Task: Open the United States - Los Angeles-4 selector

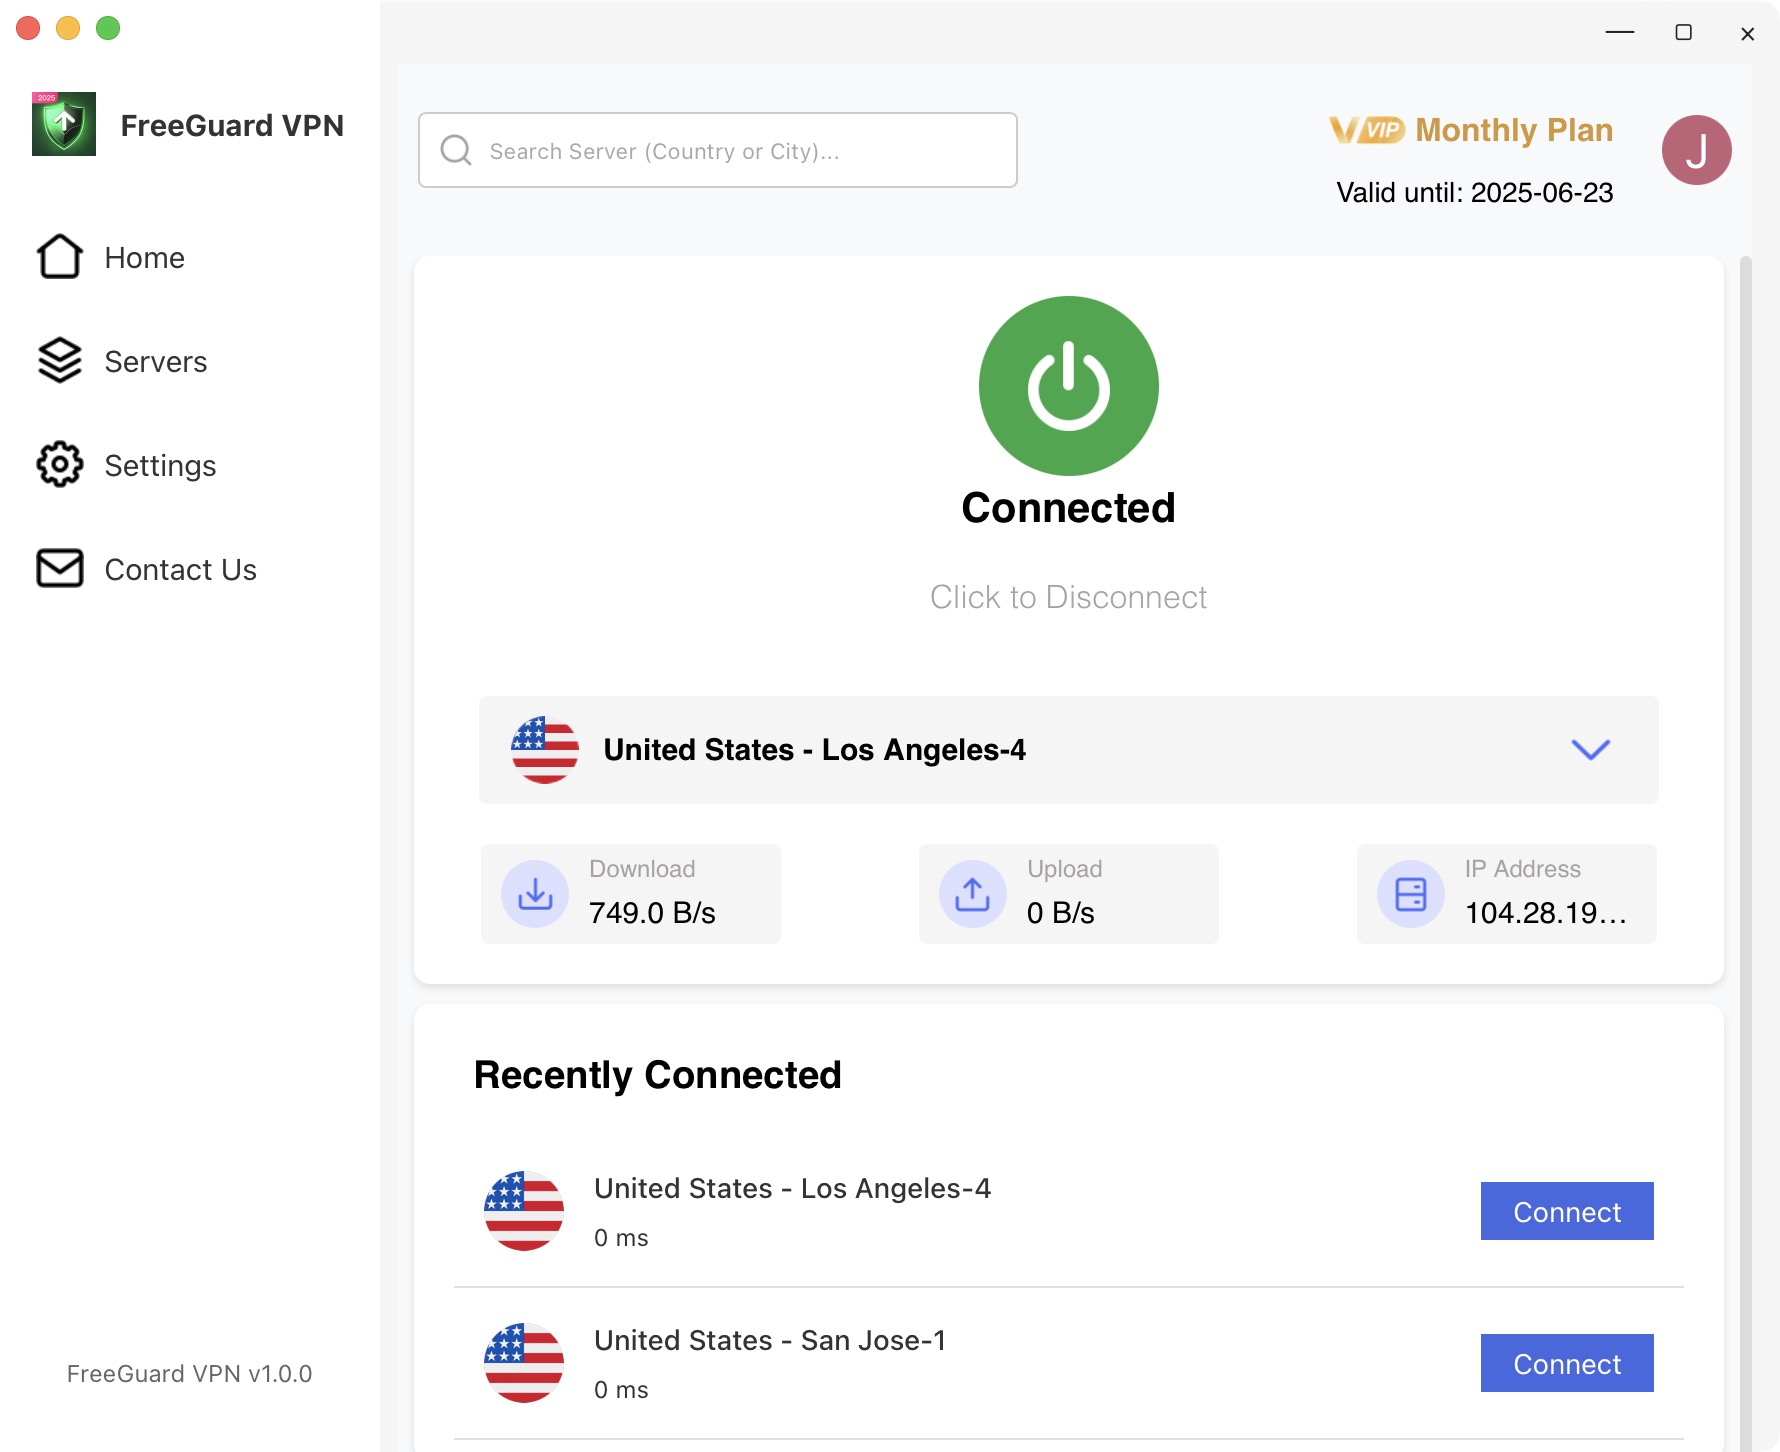Action: point(1069,750)
